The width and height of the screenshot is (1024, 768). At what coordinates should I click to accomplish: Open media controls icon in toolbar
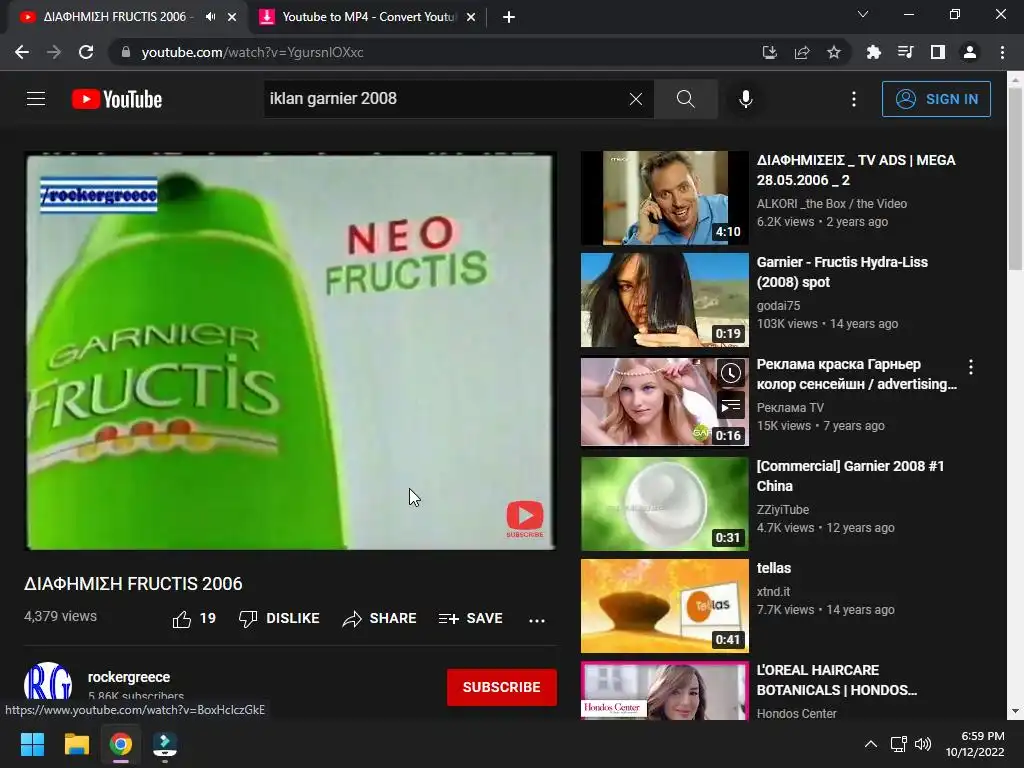[x=906, y=52]
